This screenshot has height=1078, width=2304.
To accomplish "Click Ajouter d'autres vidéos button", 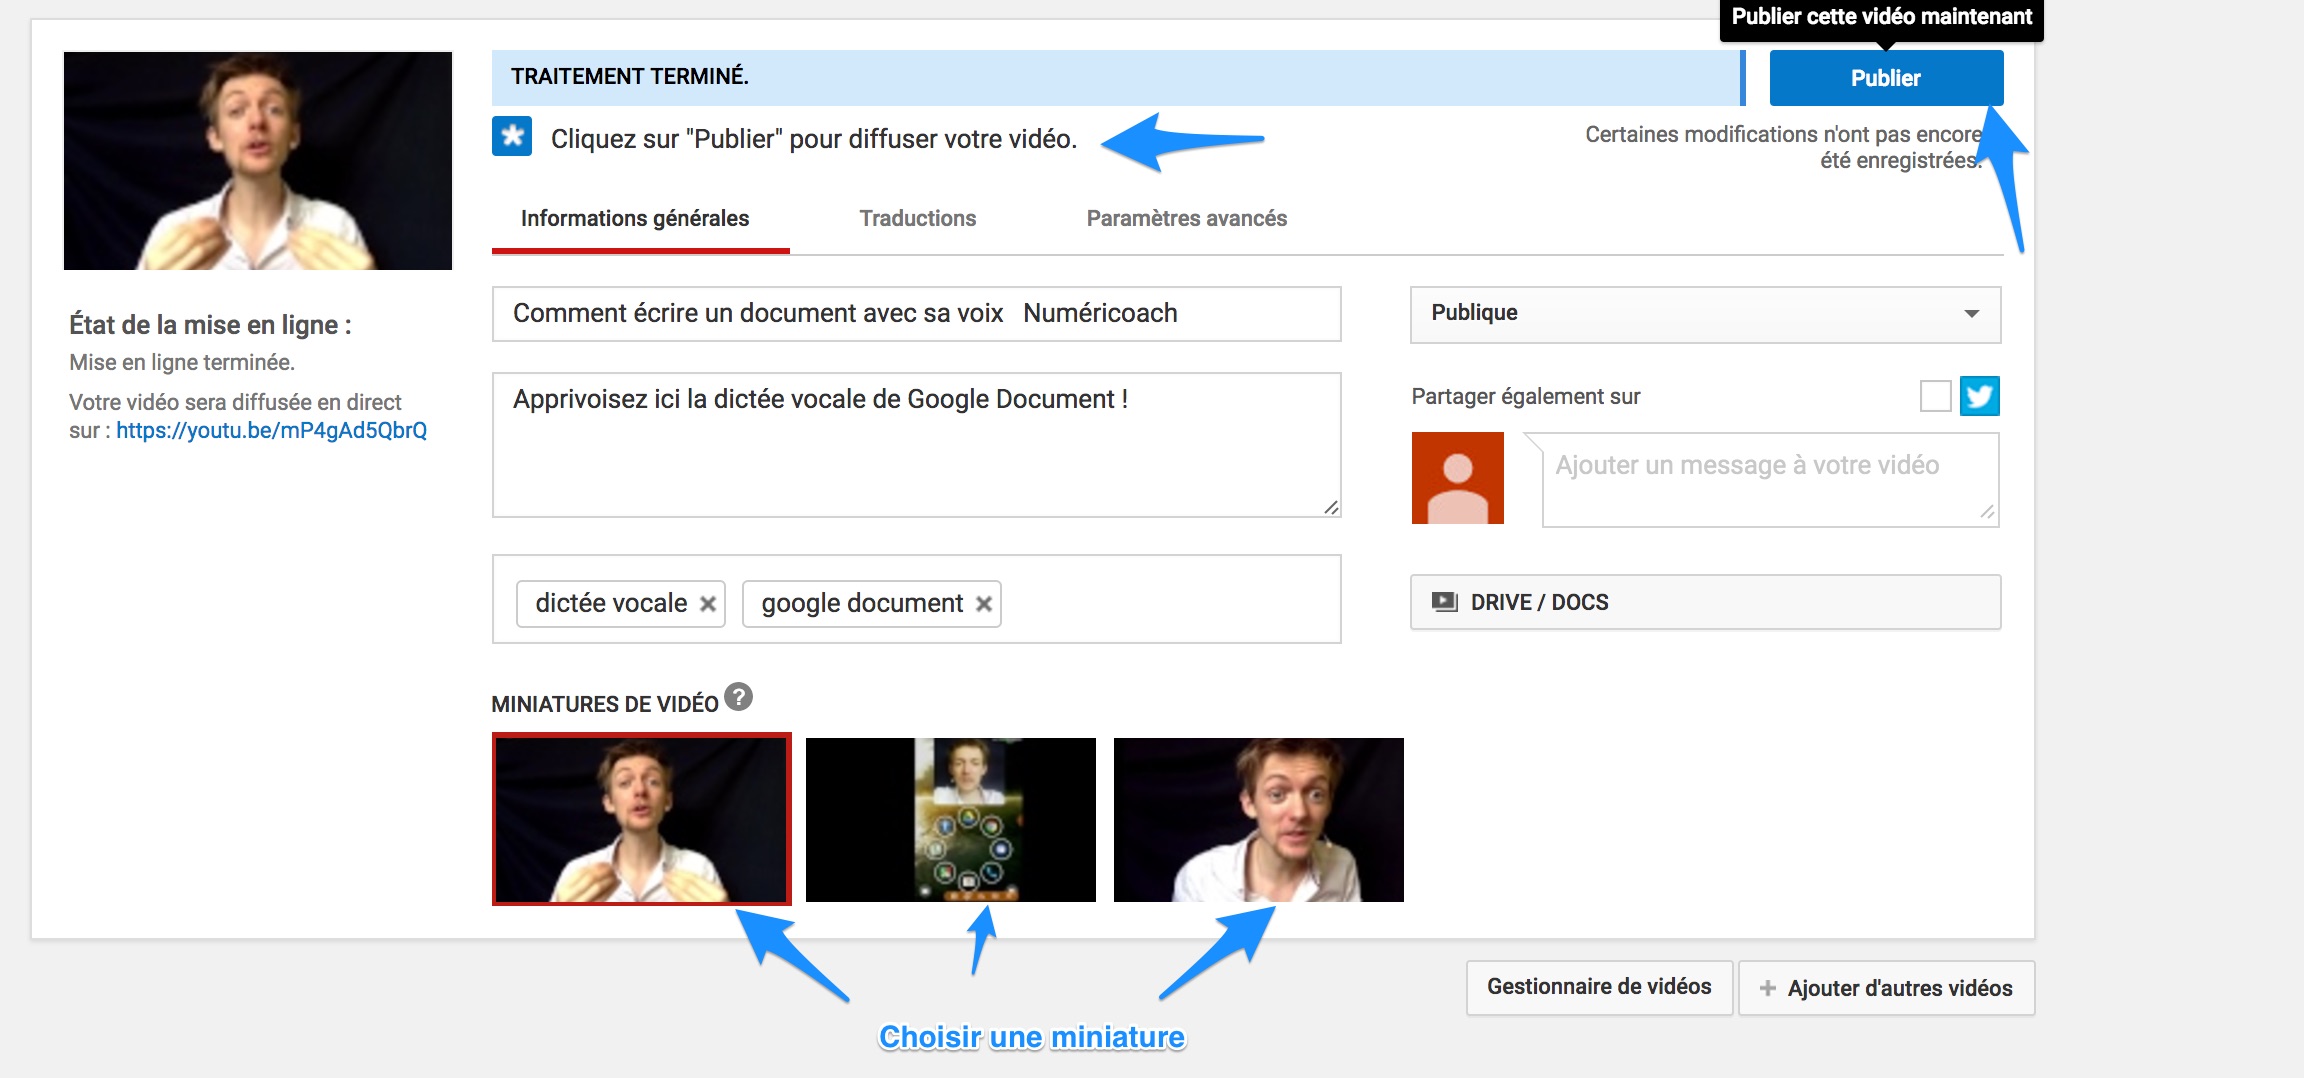I will click(x=1887, y=988).
